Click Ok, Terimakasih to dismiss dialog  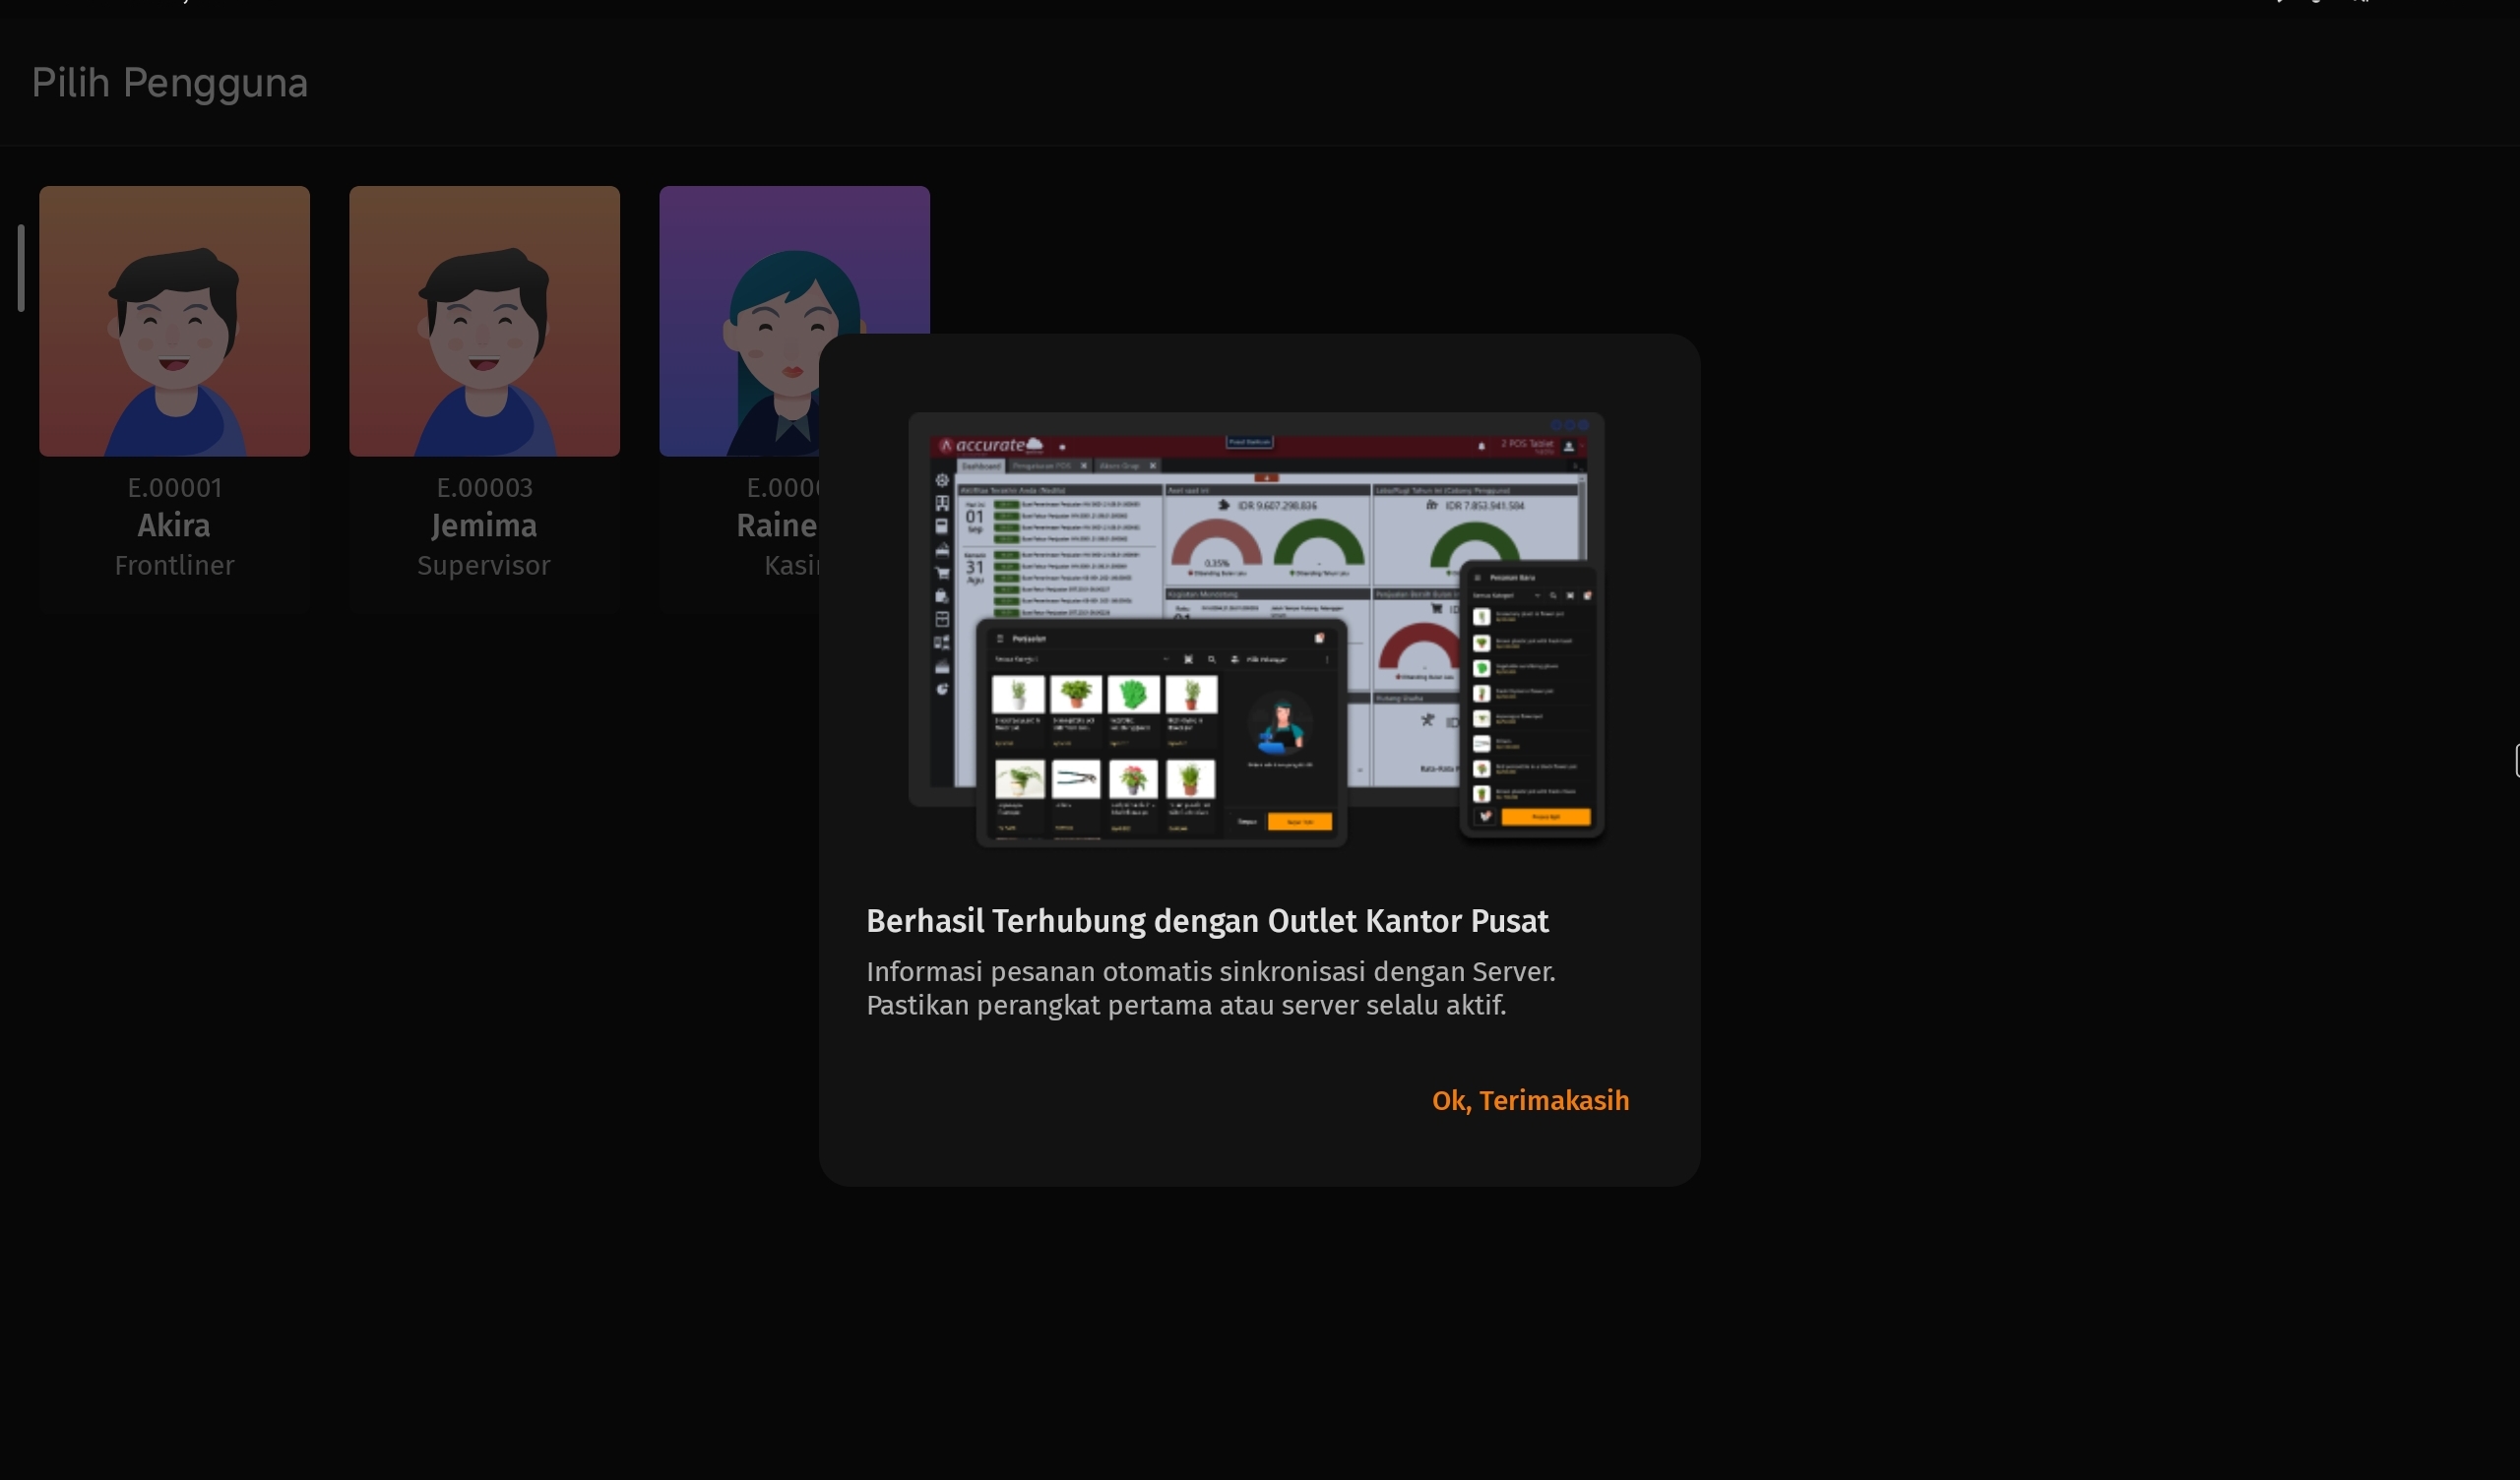click(x=1529, y=1100)
